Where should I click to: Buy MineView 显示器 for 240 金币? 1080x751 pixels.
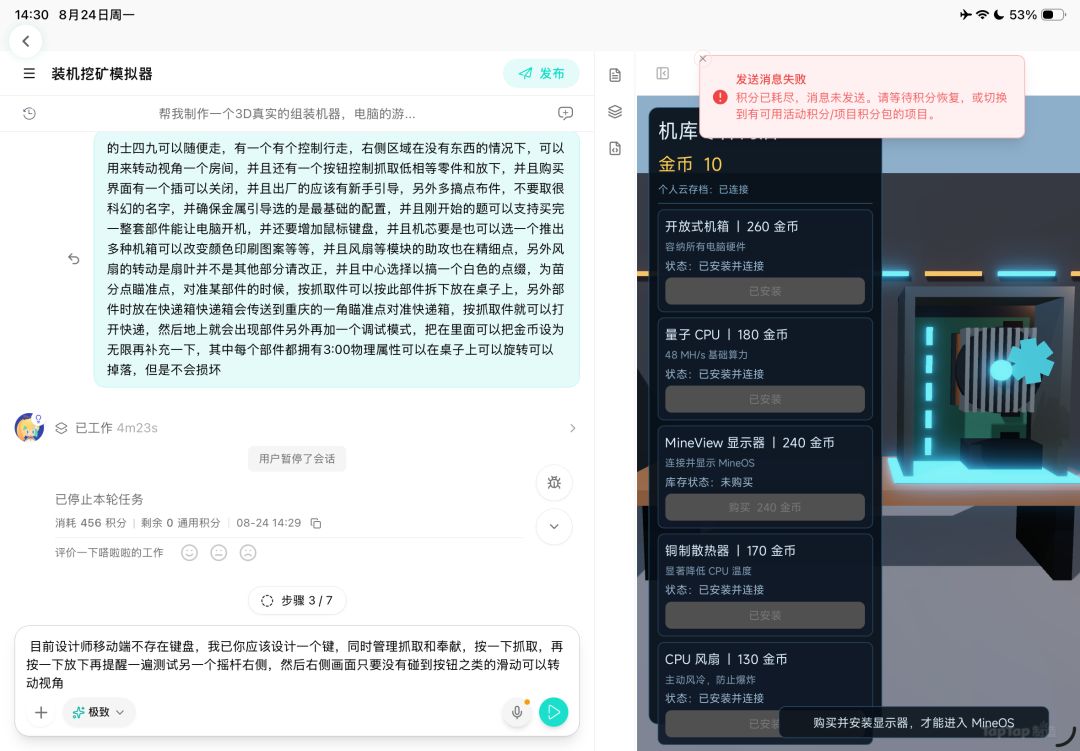[x=765, y=508]
